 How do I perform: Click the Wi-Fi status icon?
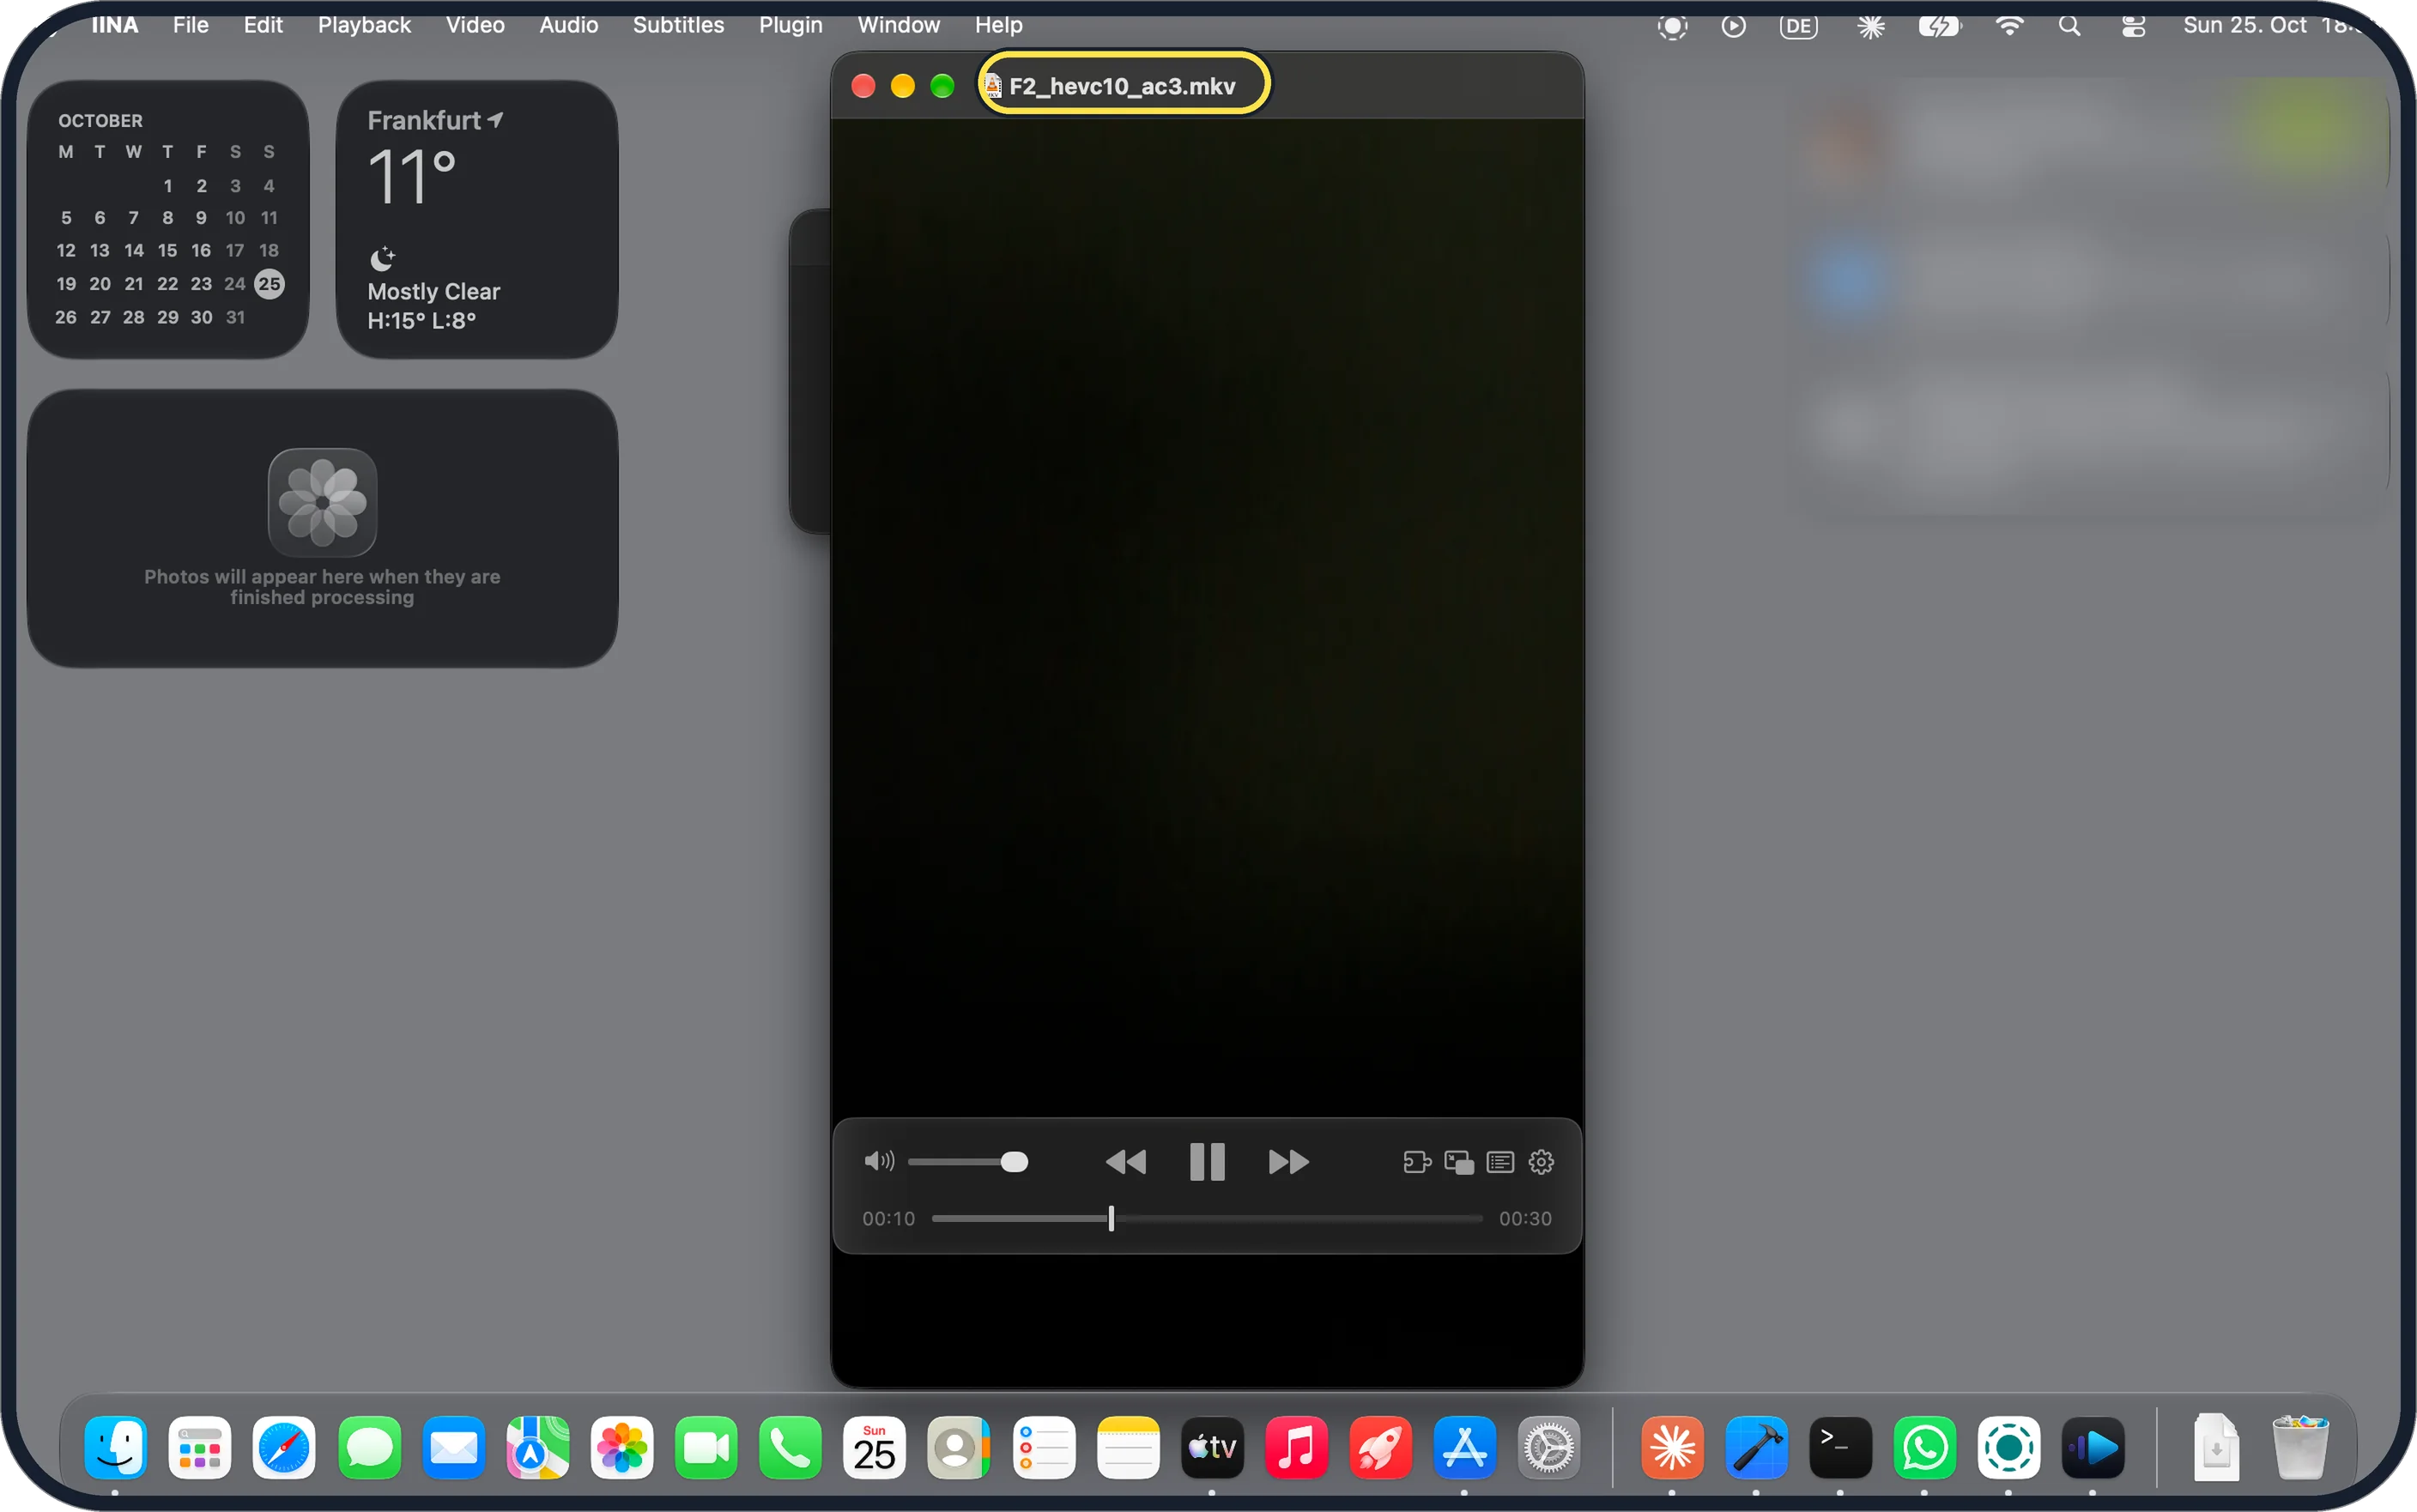pos(2008,26)
